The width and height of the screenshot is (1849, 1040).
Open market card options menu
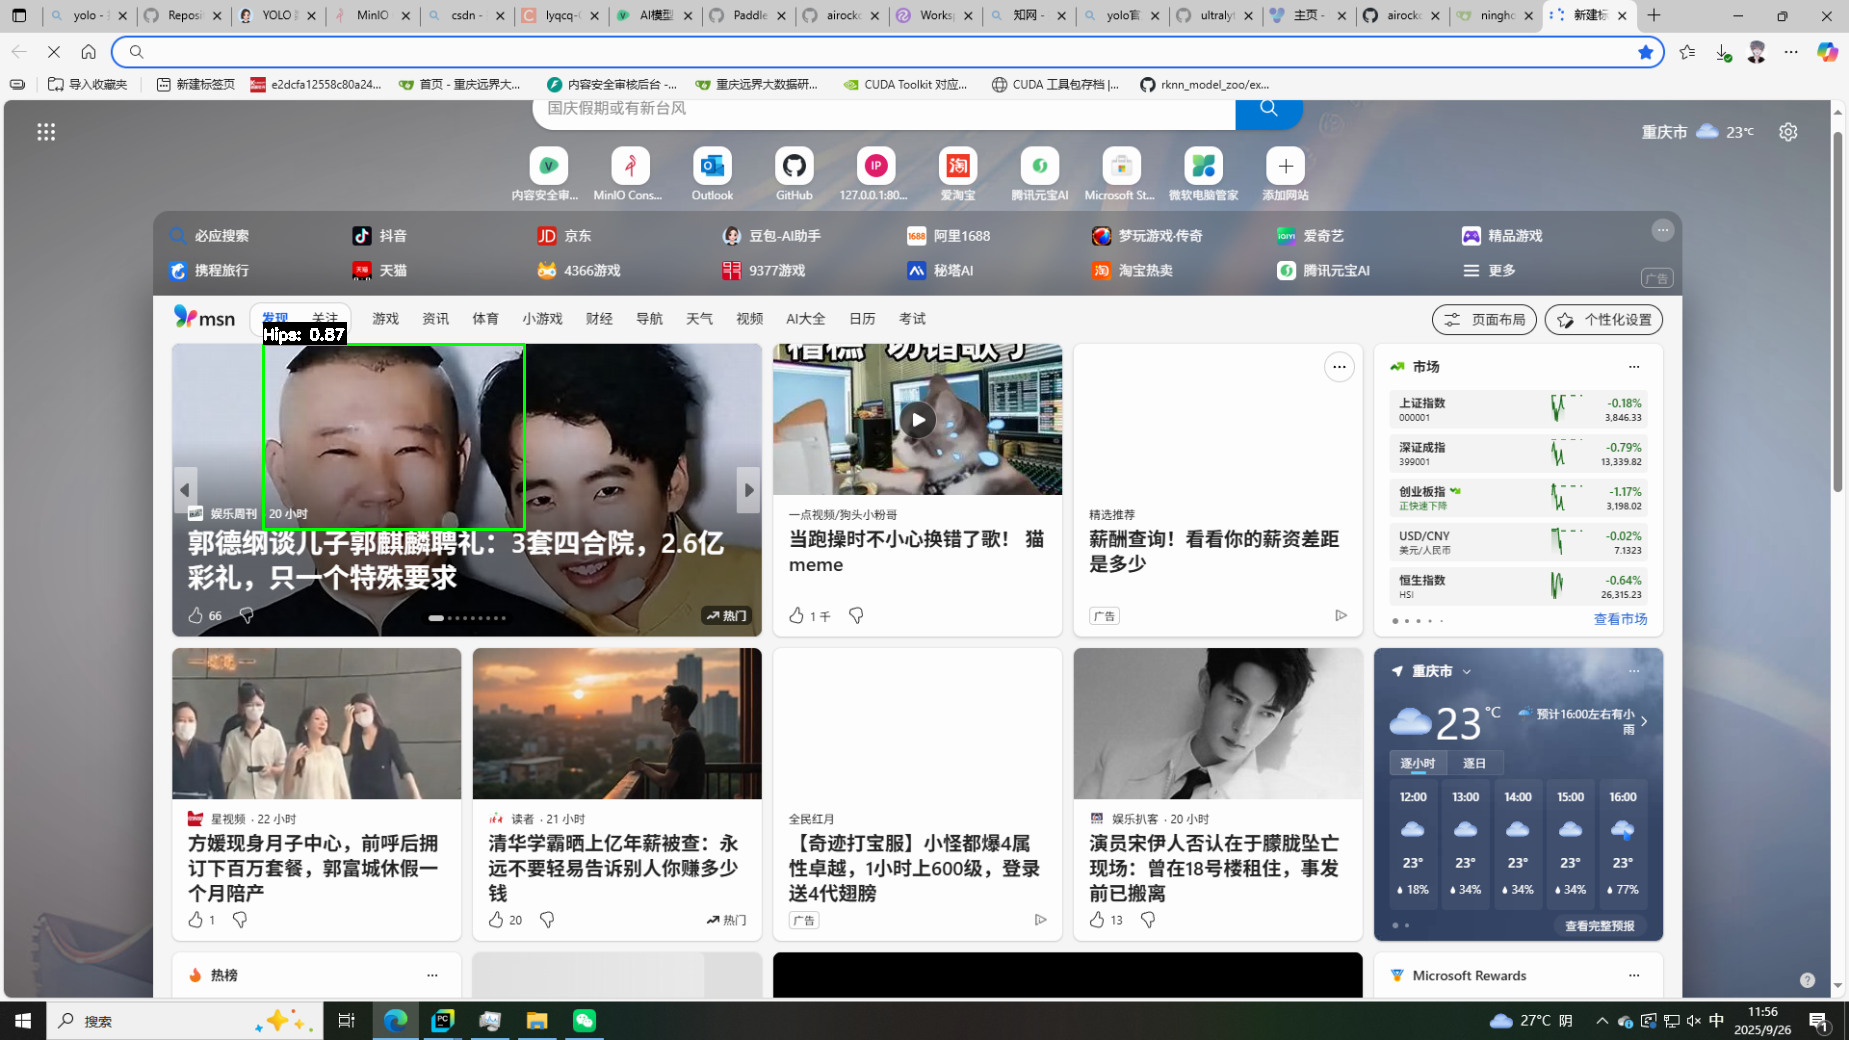point(1633,367)
